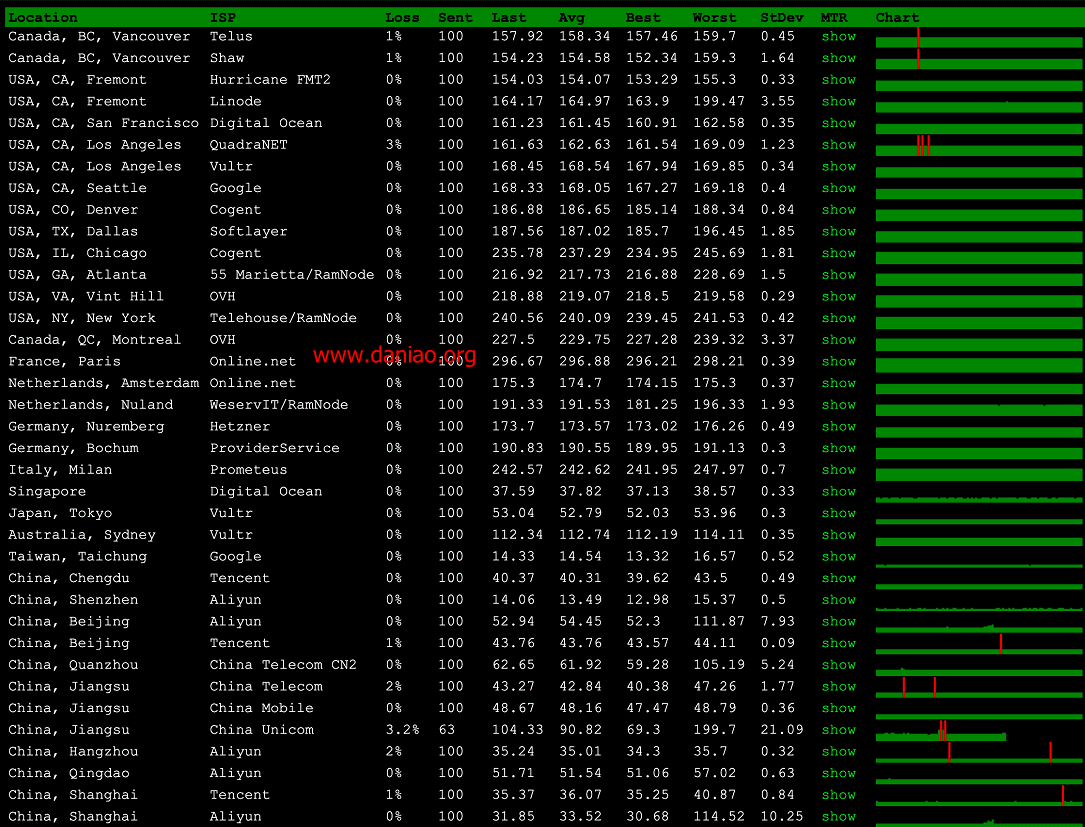The height and width of the screenshot is (827, 1085).
Task: Select the Aliyun Beijing worst value 111.87
Action: coord(719,621)
